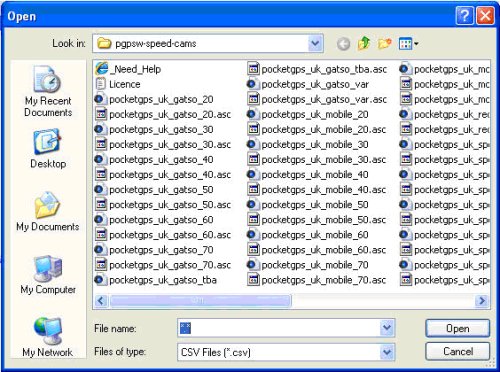The width and height of the screenshot is (500, 372).
Task: Click the horizontal scrollbar right arrow
Action: click(482, 301)
